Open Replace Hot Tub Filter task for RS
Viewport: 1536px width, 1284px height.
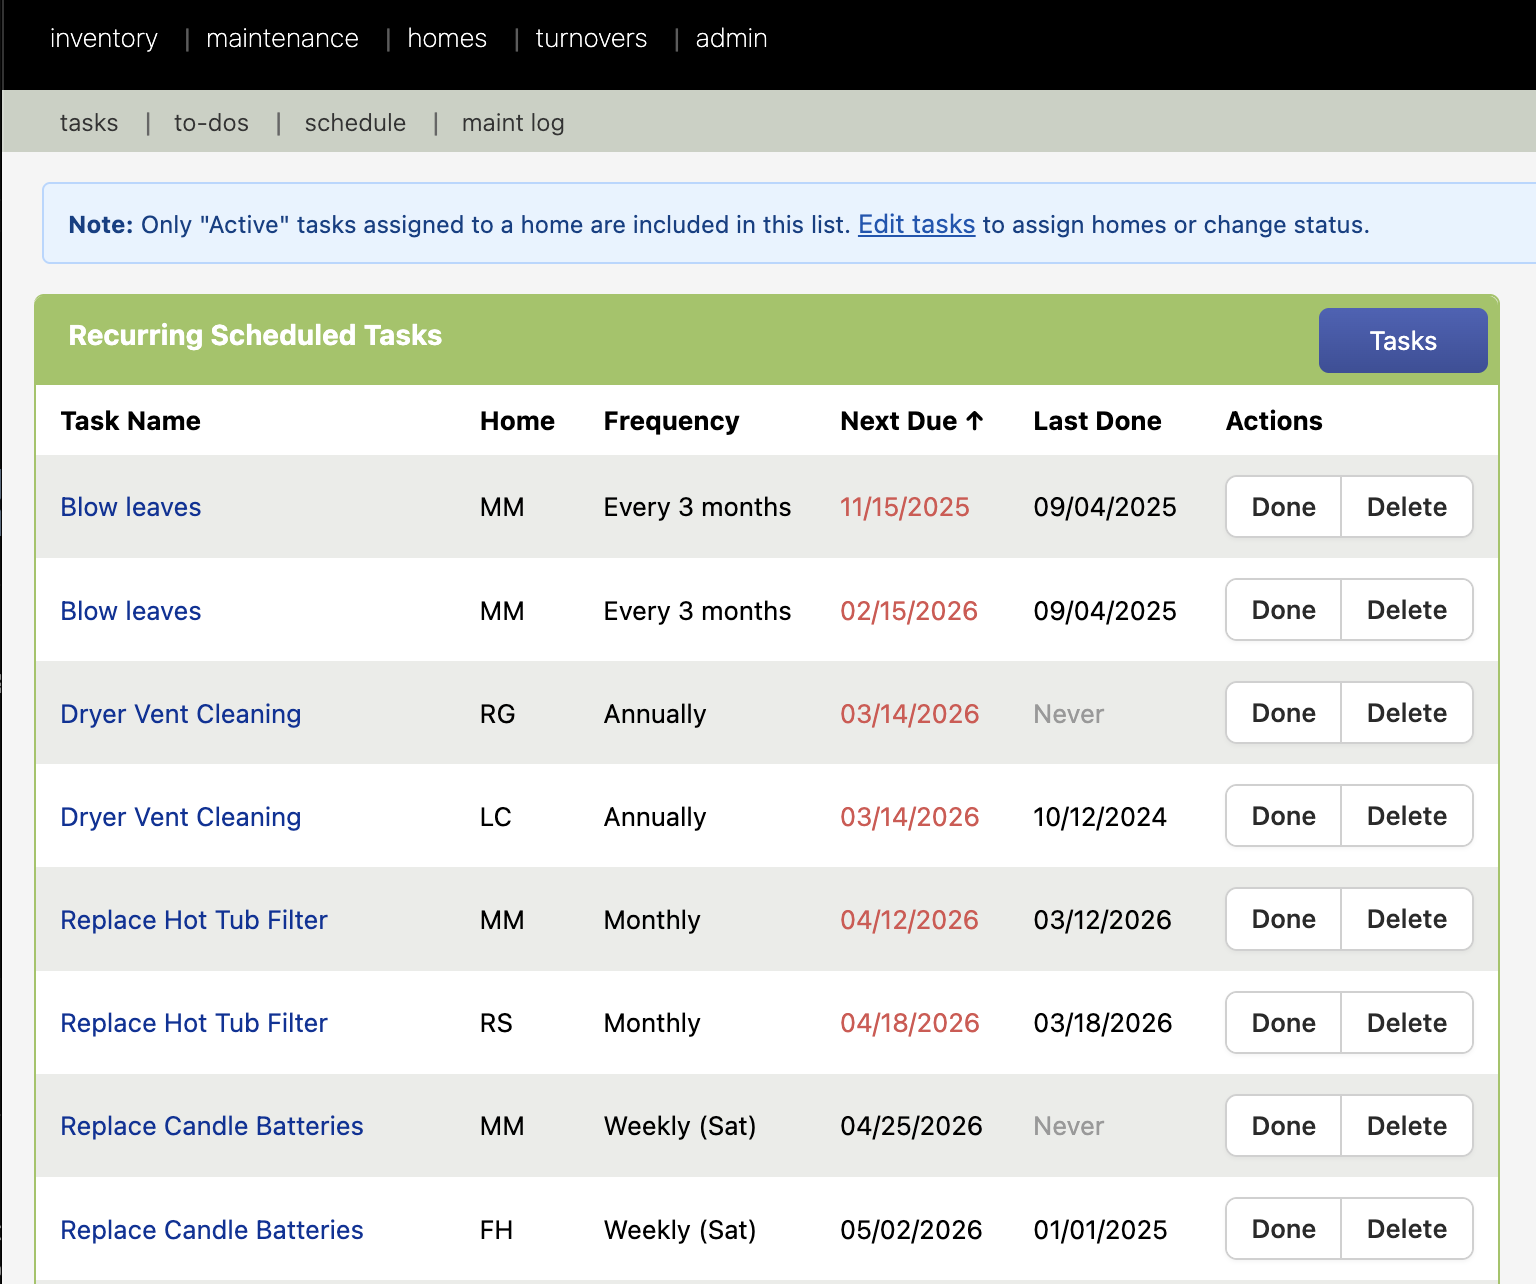[x=194, y=1023]
